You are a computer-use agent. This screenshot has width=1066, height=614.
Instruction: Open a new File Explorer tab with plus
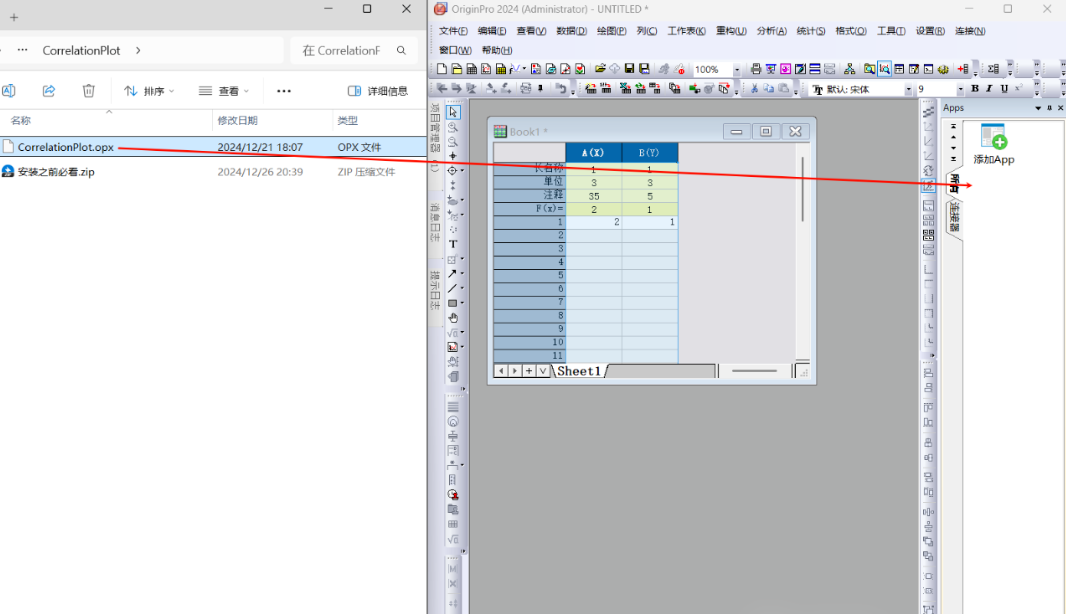[14, 18]
